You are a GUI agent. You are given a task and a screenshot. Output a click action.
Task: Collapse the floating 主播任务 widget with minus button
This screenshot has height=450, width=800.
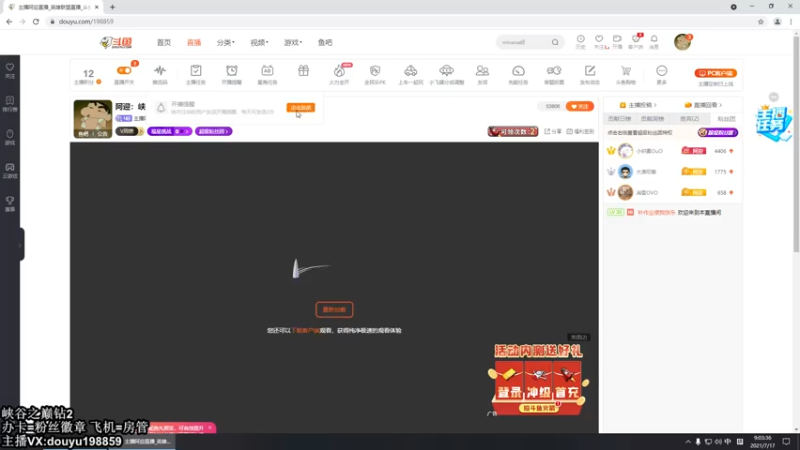point(774,97)
